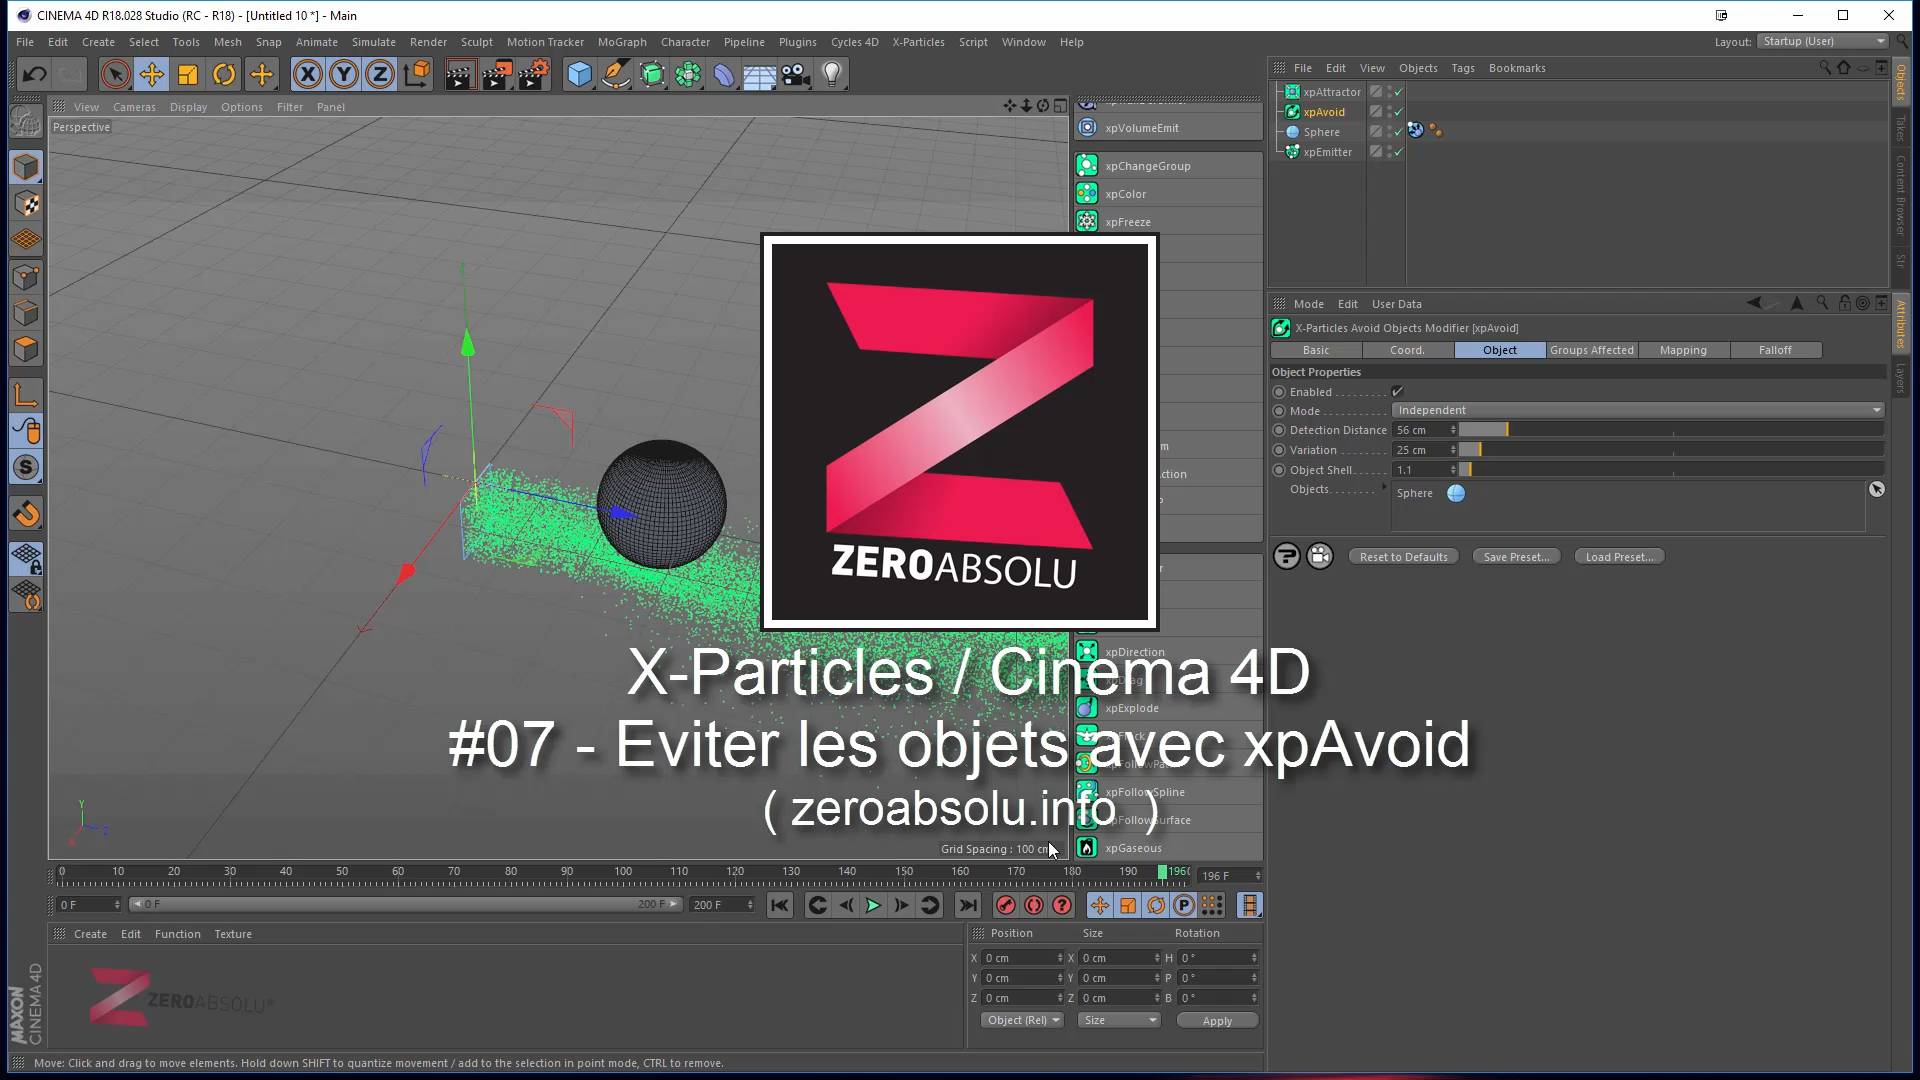Expand the Groups Affected tab
The width and height of the screenshot is (1920, 1080).
1592,349
